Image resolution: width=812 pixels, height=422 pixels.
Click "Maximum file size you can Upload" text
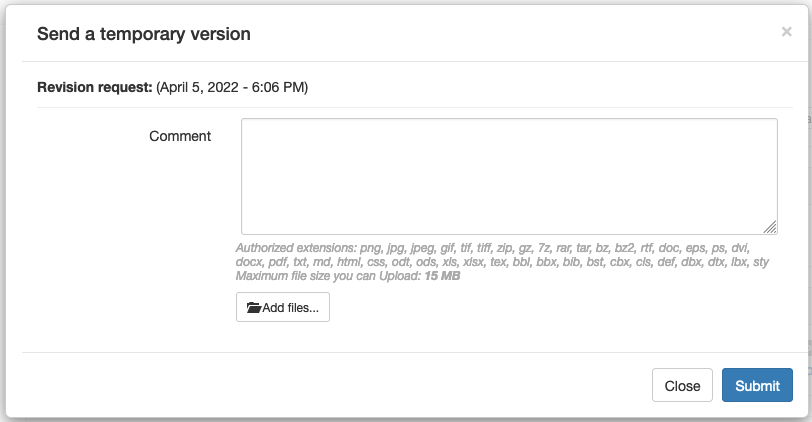pyautogui.click(x=328, y=276)
